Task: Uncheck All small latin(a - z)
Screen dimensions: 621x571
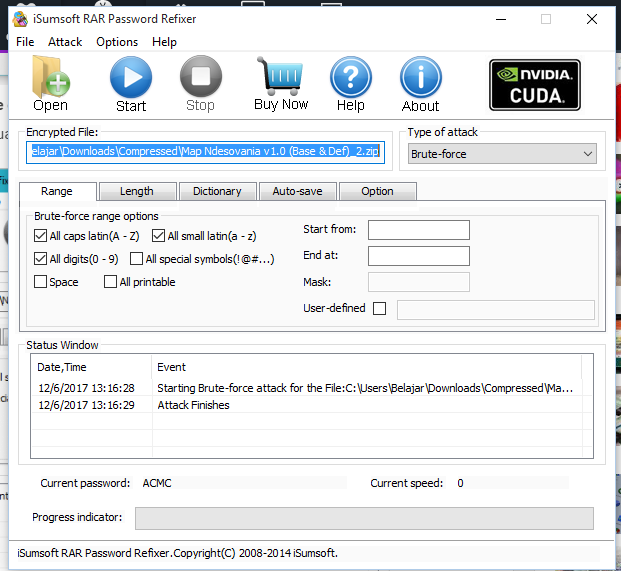Action: pos(158,236)
